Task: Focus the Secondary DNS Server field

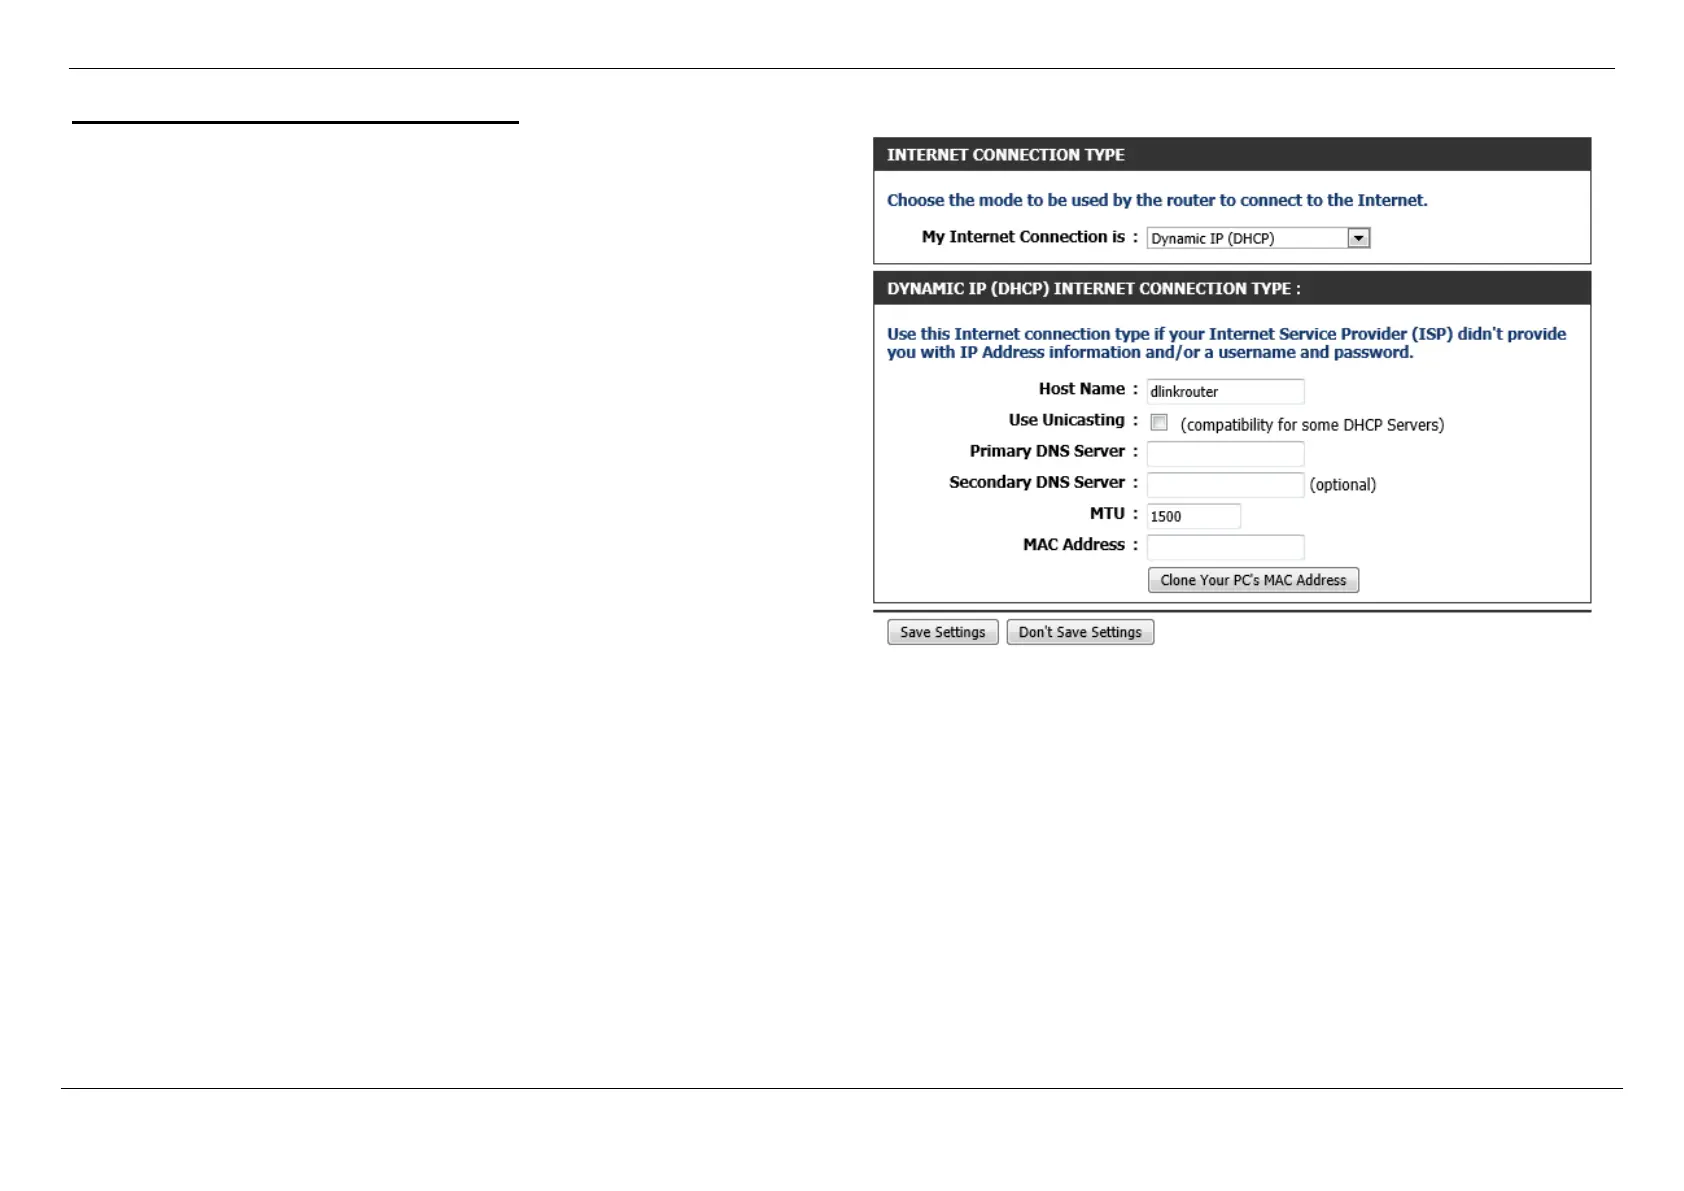Action: click(x=1225, y=485)
